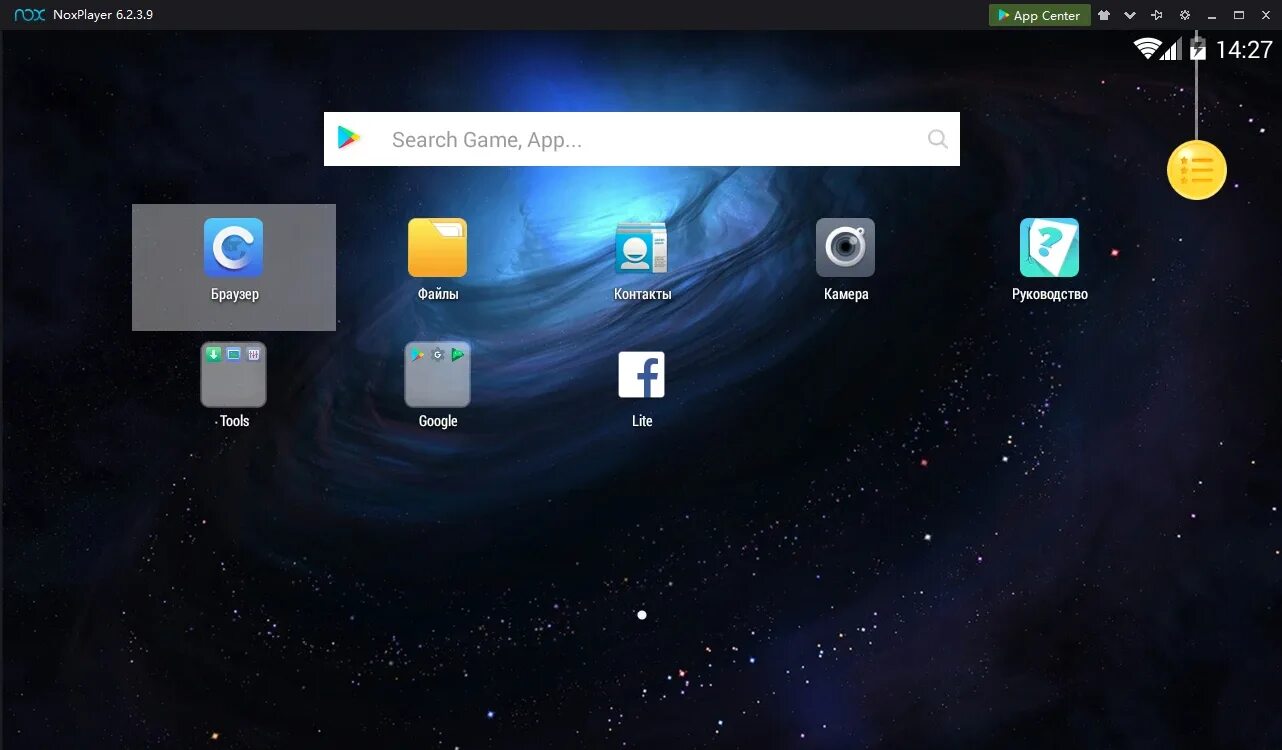Open NoxPlayer settings gear

click(x=1185, y=15)
